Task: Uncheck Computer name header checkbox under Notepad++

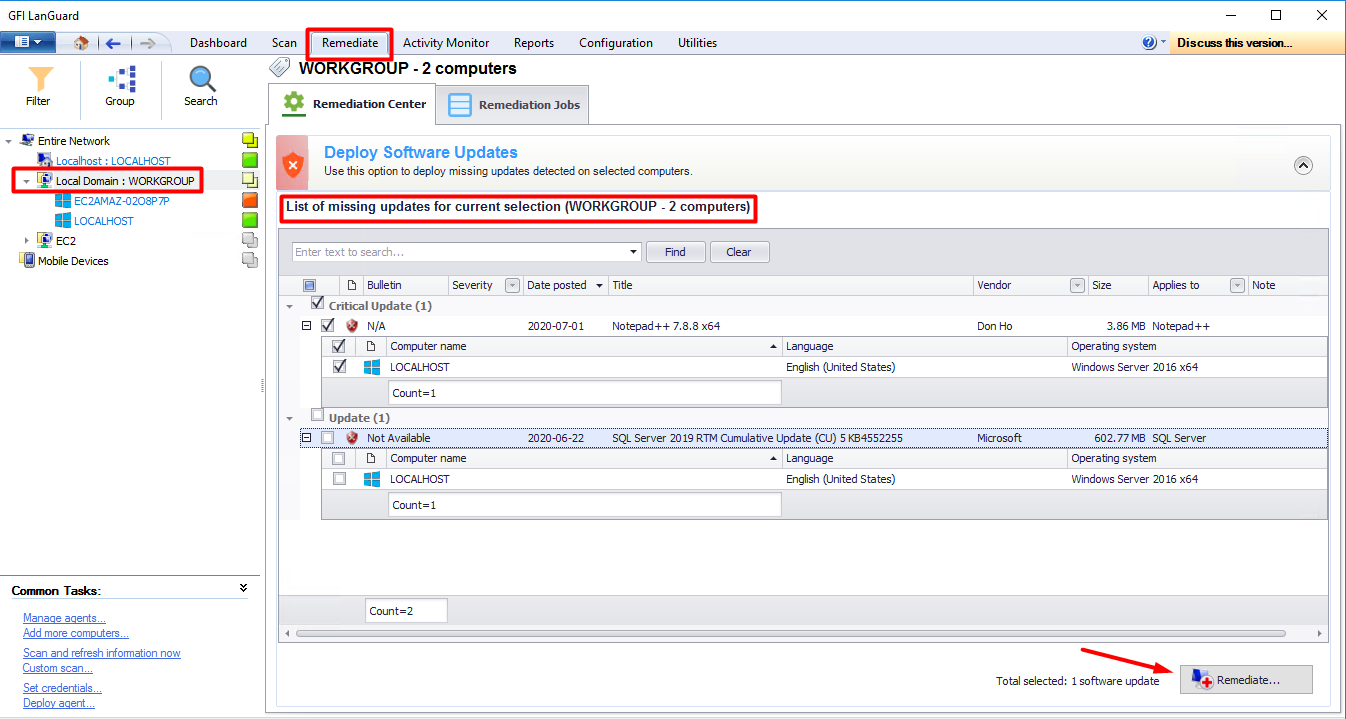Action: pos(339,346)
